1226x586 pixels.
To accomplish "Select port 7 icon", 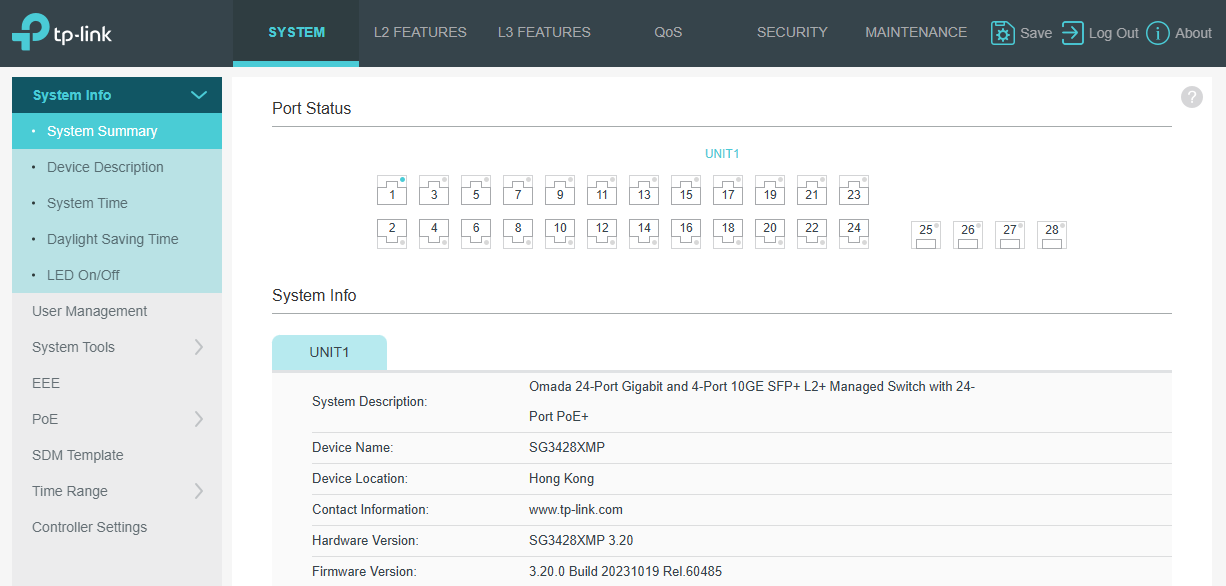I will click(x=518, y=190).
